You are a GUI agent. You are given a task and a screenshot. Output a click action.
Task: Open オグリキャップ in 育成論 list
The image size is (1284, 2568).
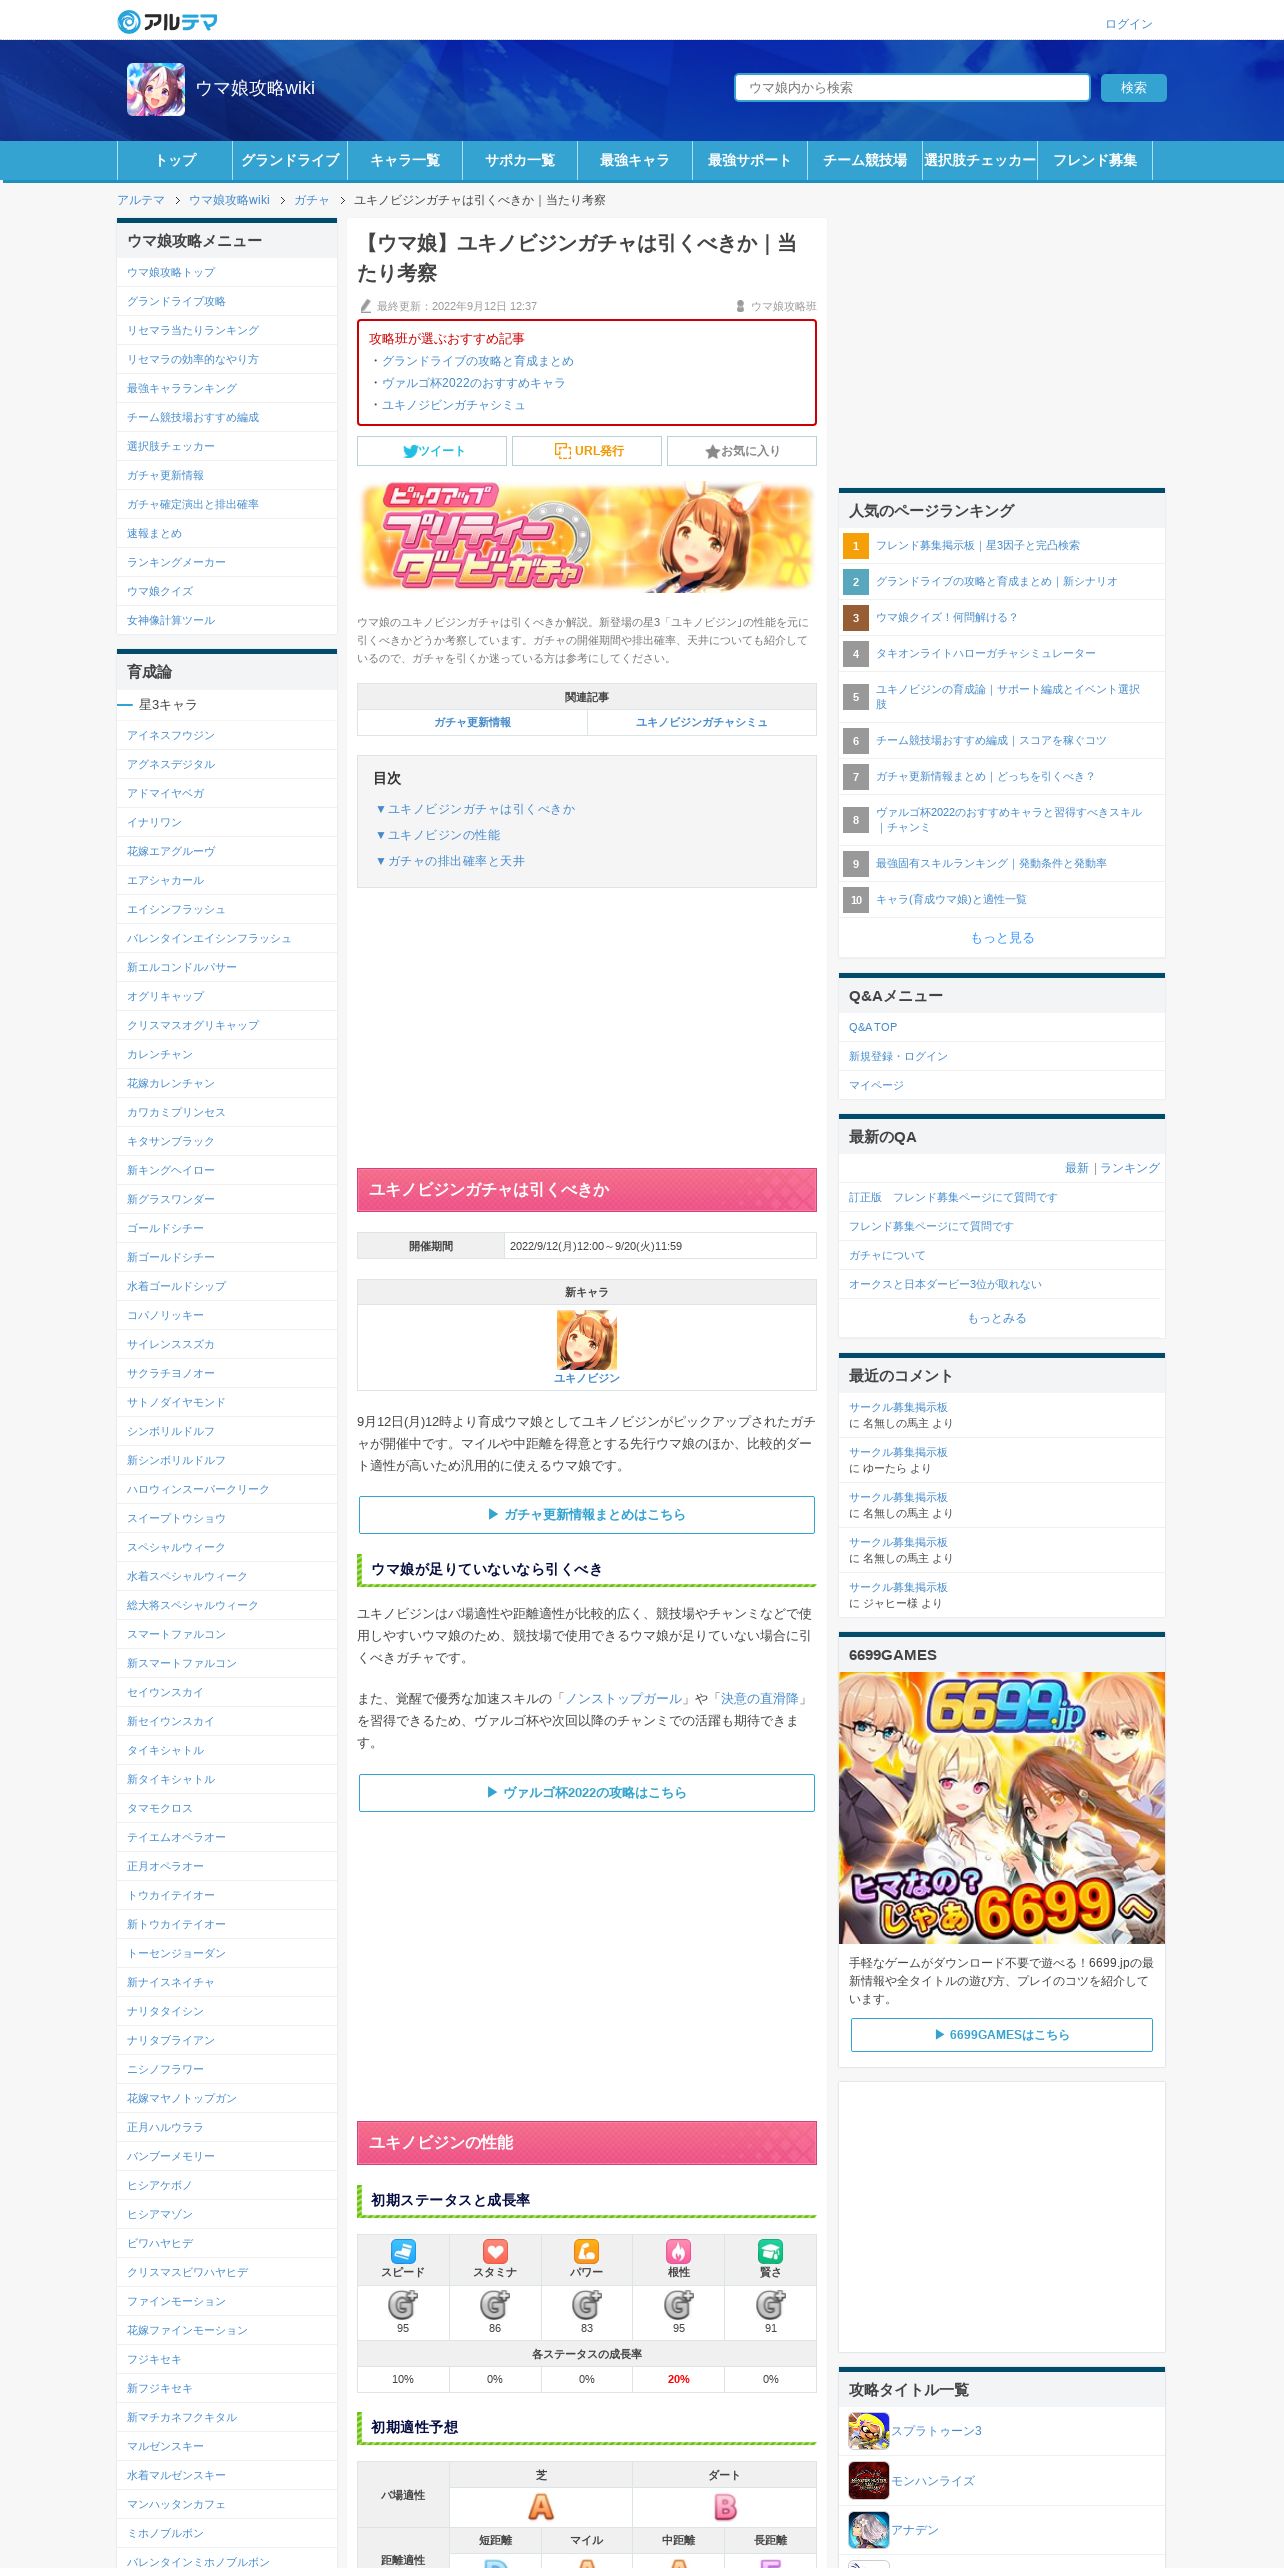[166, 996]
